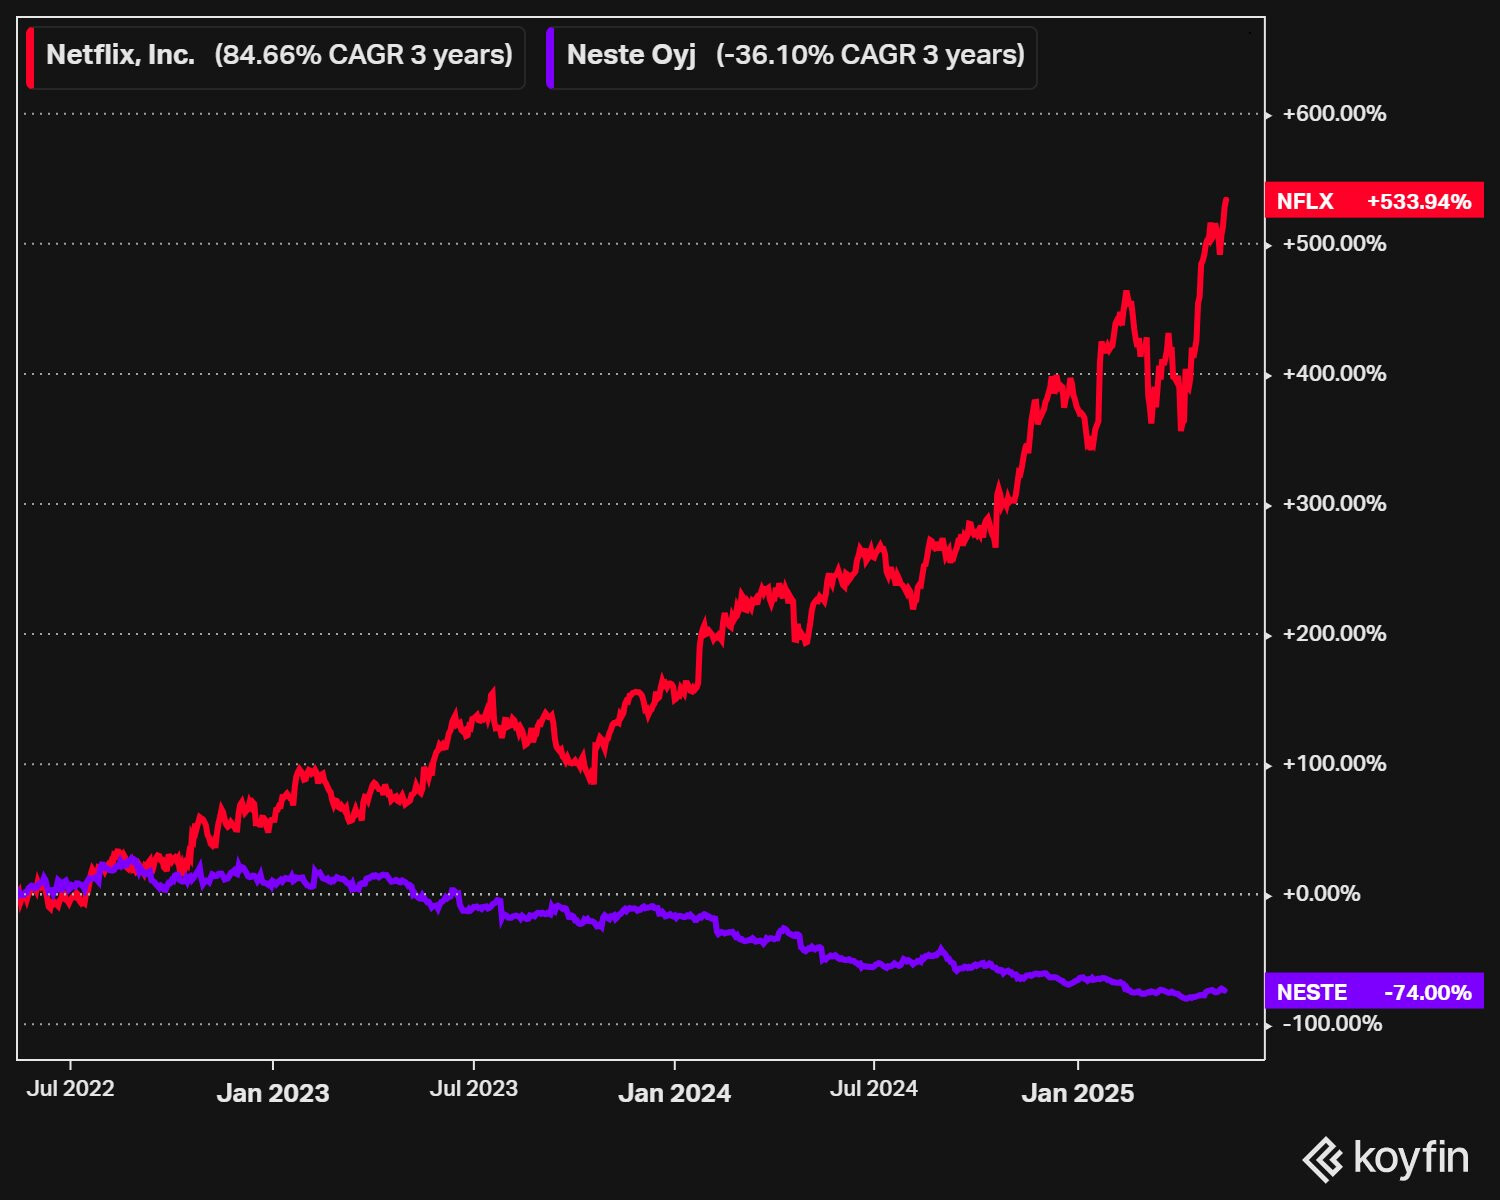
Task: Click the red Netflix legend color bar
Action: 30,58
